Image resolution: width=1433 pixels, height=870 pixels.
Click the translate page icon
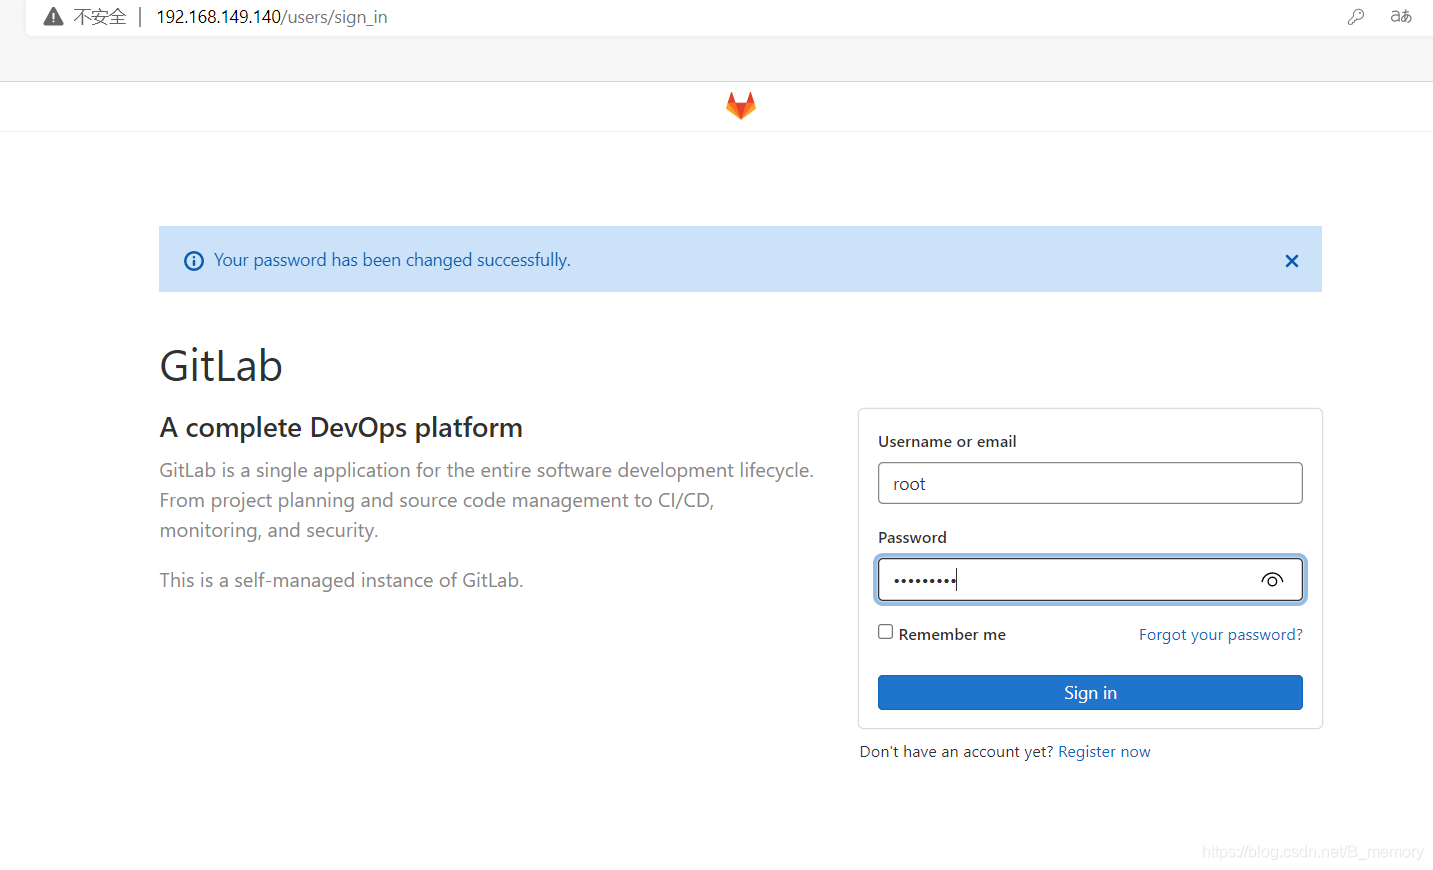[1401, 17]
